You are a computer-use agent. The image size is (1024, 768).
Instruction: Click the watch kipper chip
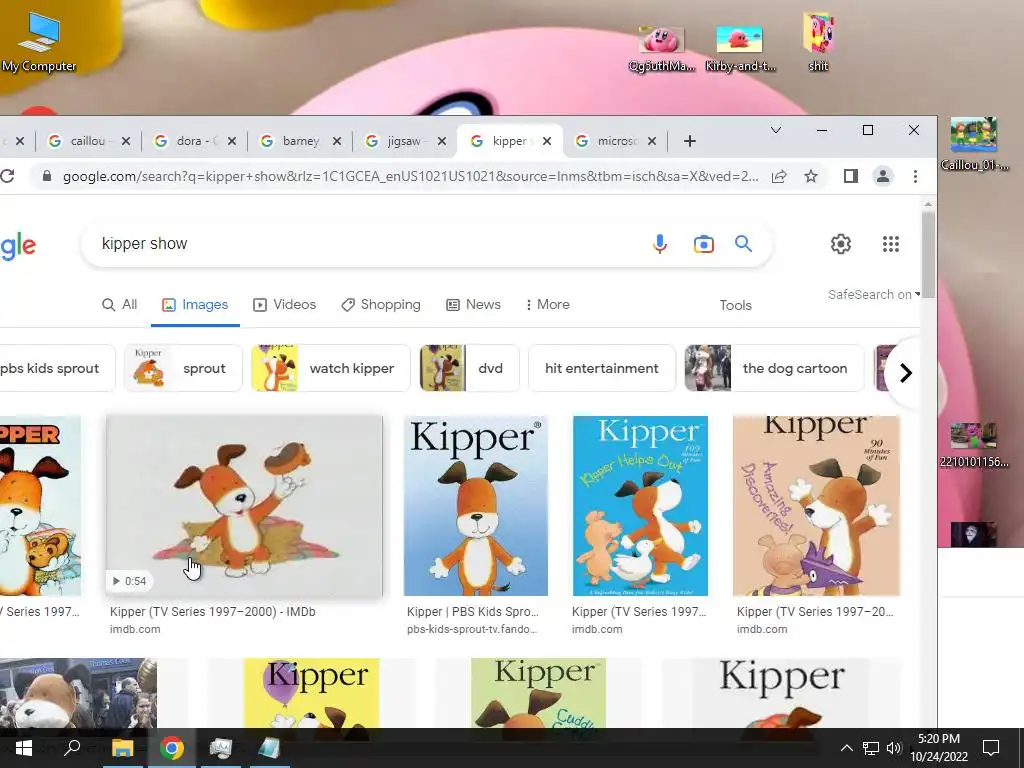coord(331,368)
